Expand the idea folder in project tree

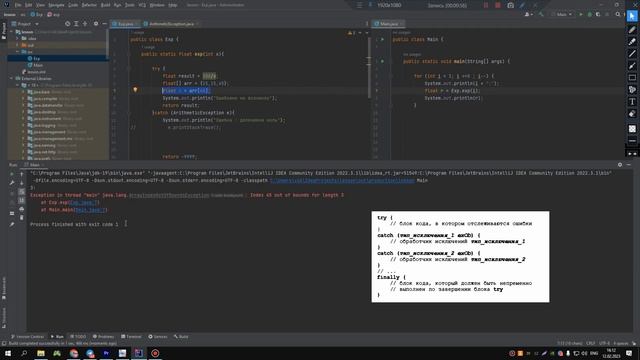click(18, 38)
